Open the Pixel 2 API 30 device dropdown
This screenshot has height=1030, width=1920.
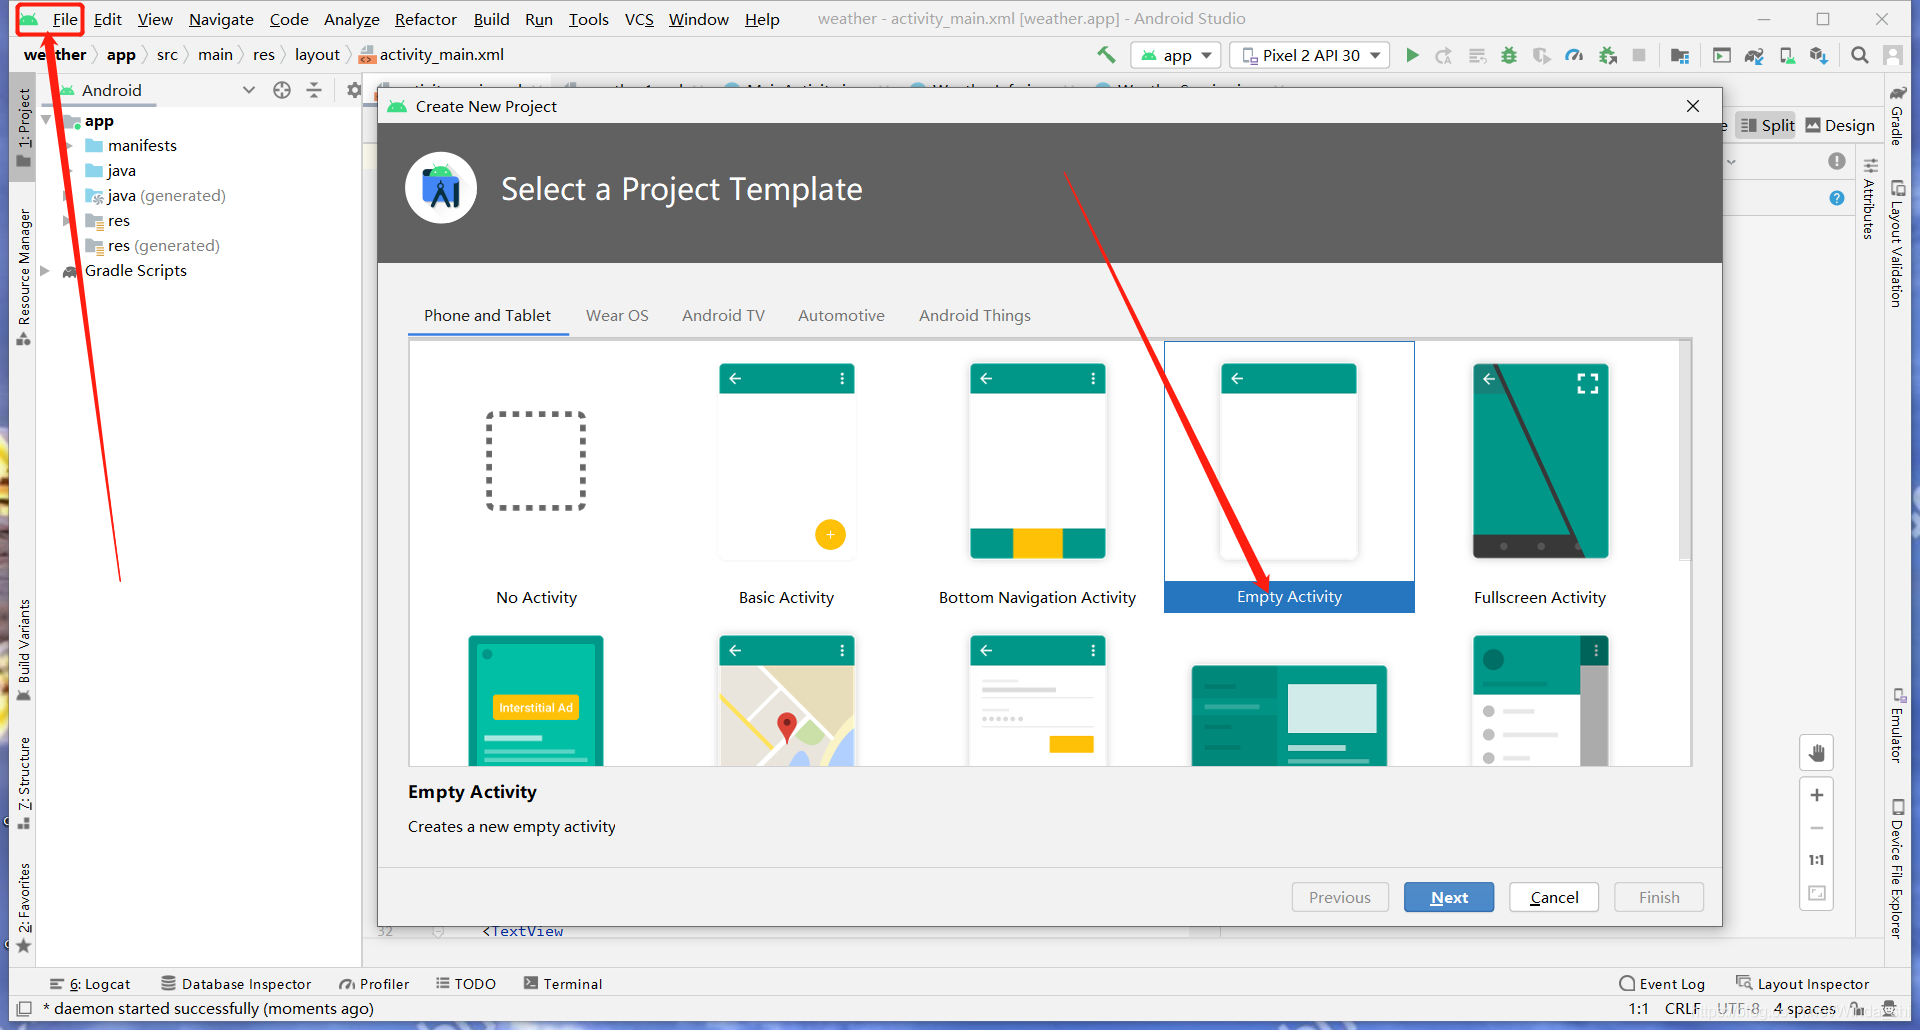click(1310, 55)
